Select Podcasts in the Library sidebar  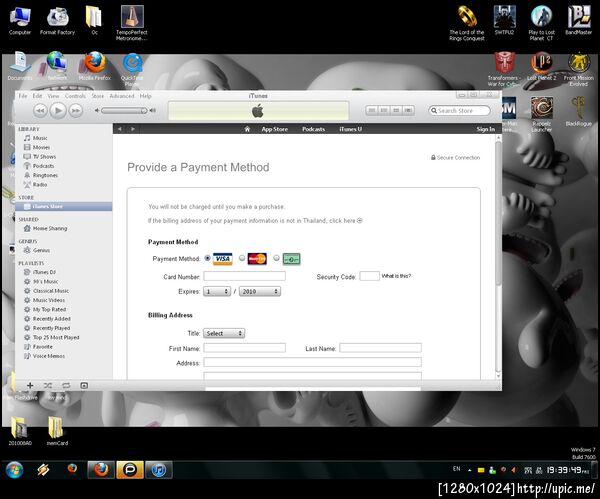coord(43,166)
